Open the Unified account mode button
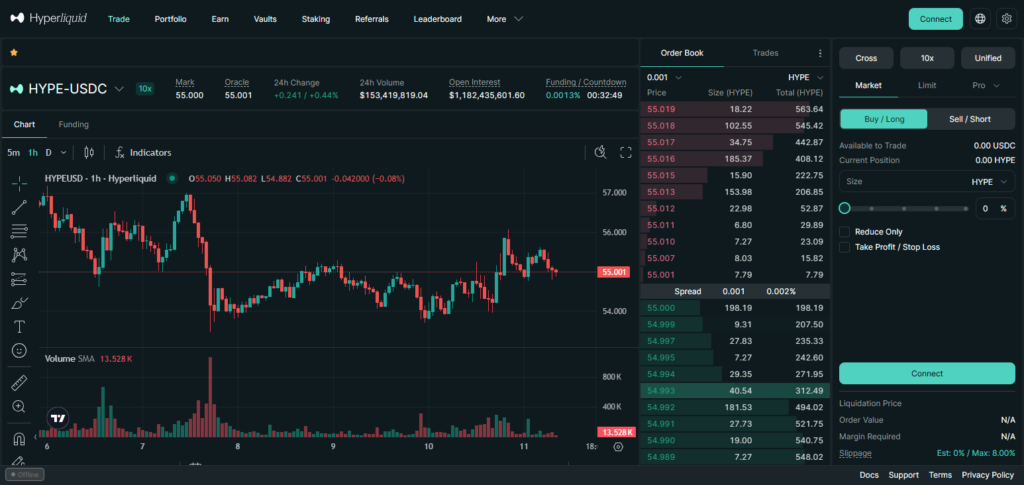1024x485 pixels. (x=988, y=58)
